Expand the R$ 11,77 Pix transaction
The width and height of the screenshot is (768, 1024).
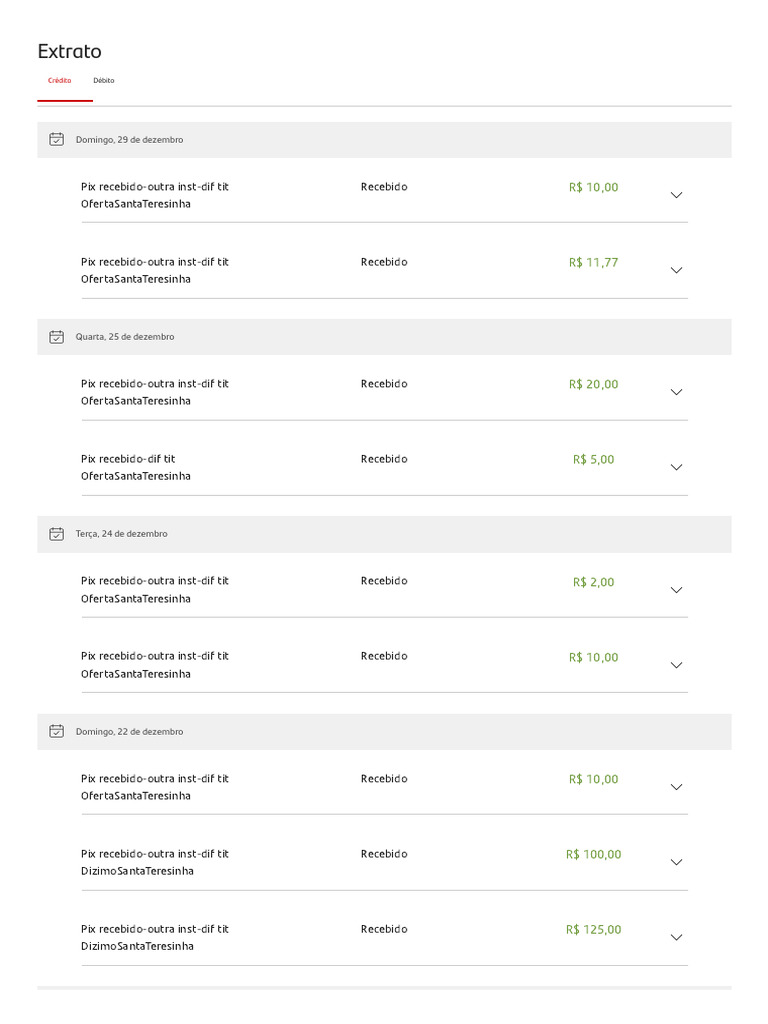(x=676, y=270)
